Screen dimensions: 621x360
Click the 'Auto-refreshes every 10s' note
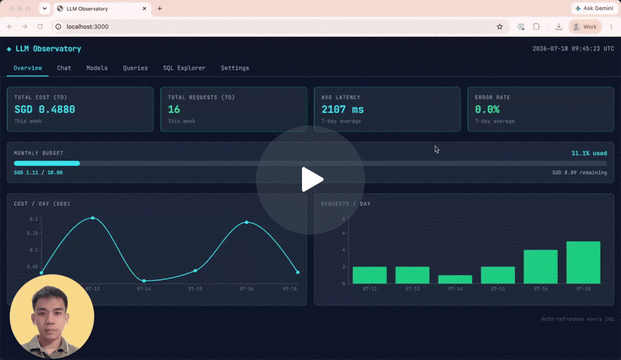577,319
